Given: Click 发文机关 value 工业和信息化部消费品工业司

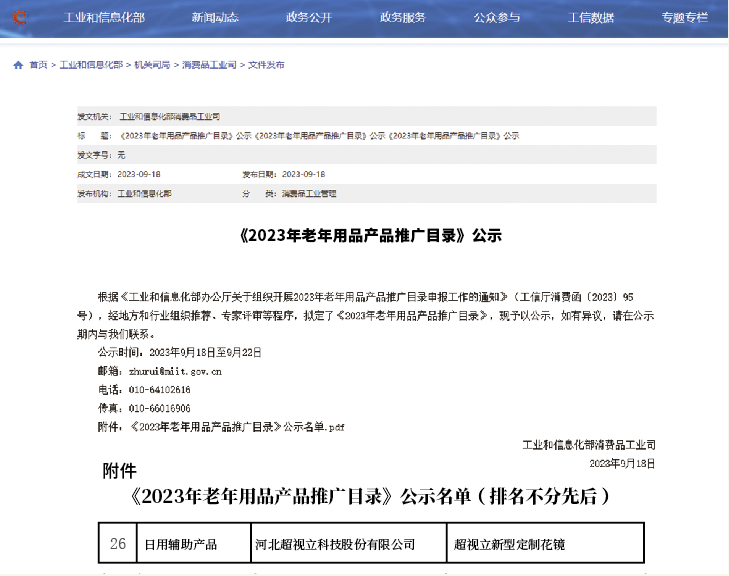Looking at the screenshot, I should point(170,116).
